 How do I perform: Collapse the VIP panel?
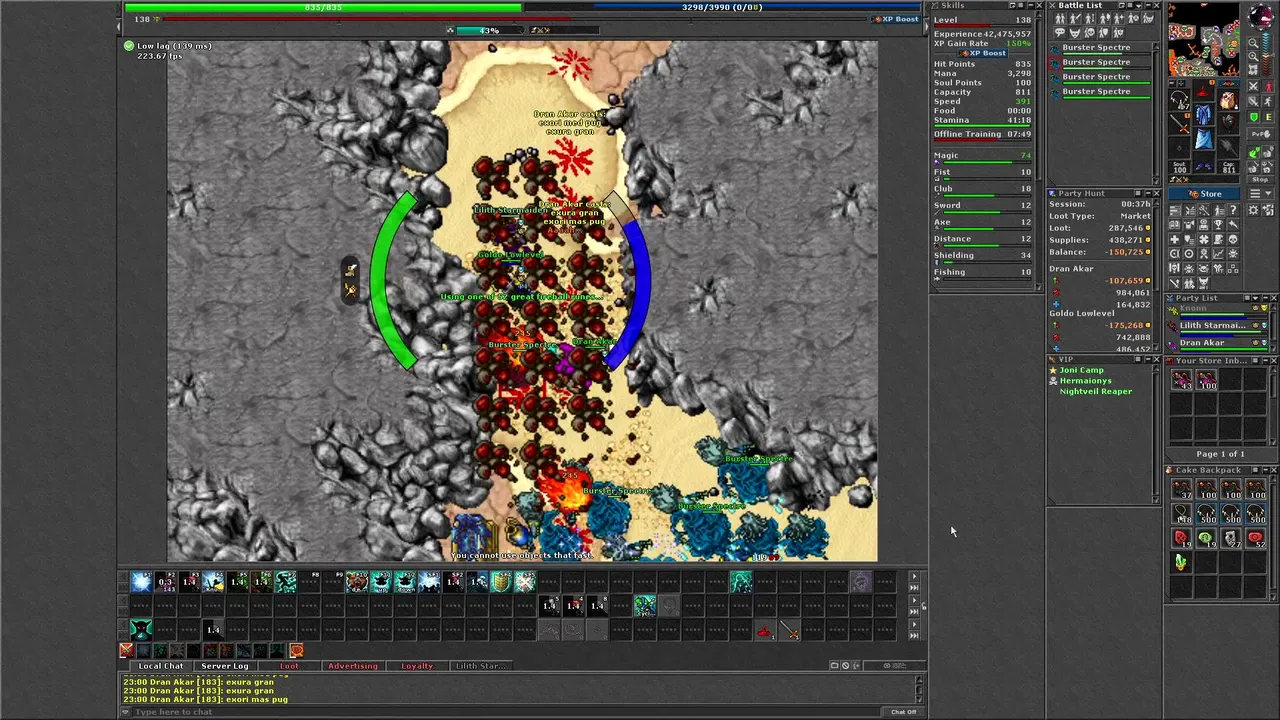tap(1148, 360)
